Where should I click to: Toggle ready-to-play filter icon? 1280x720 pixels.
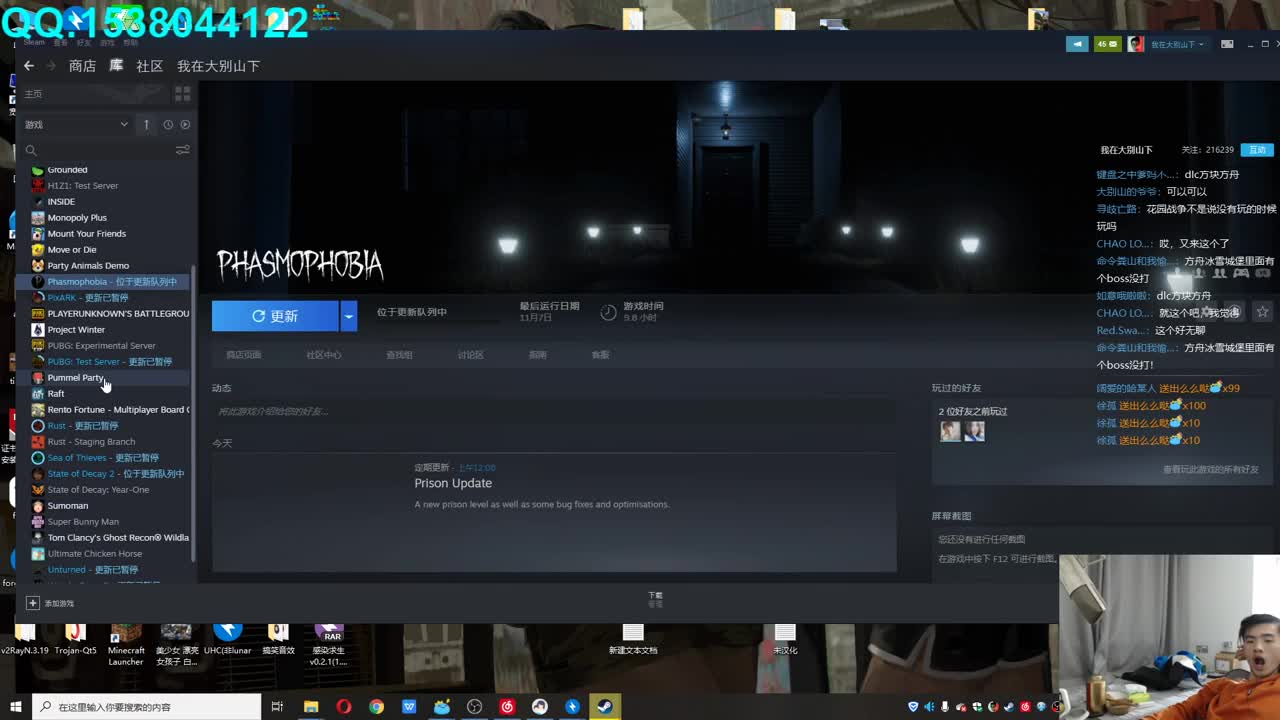click(185, 125)
